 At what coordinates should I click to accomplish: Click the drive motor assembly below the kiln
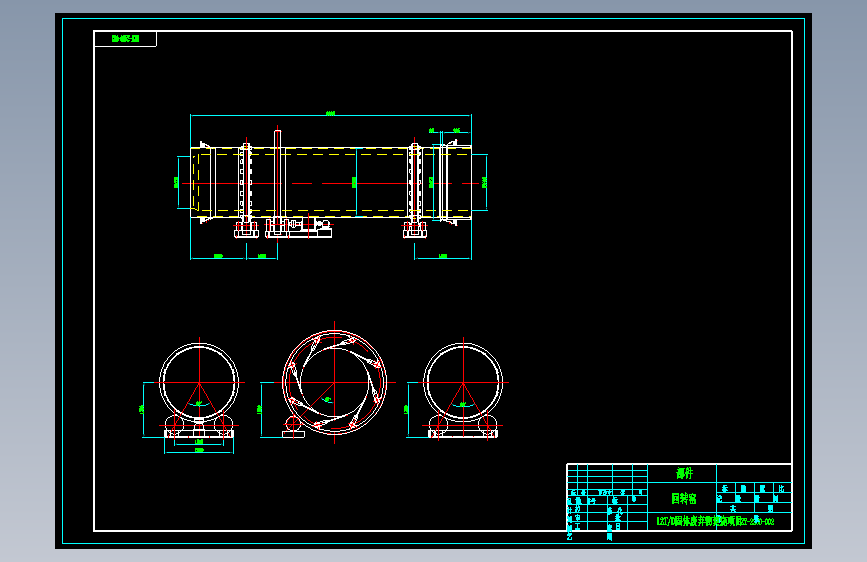(299, 227)
